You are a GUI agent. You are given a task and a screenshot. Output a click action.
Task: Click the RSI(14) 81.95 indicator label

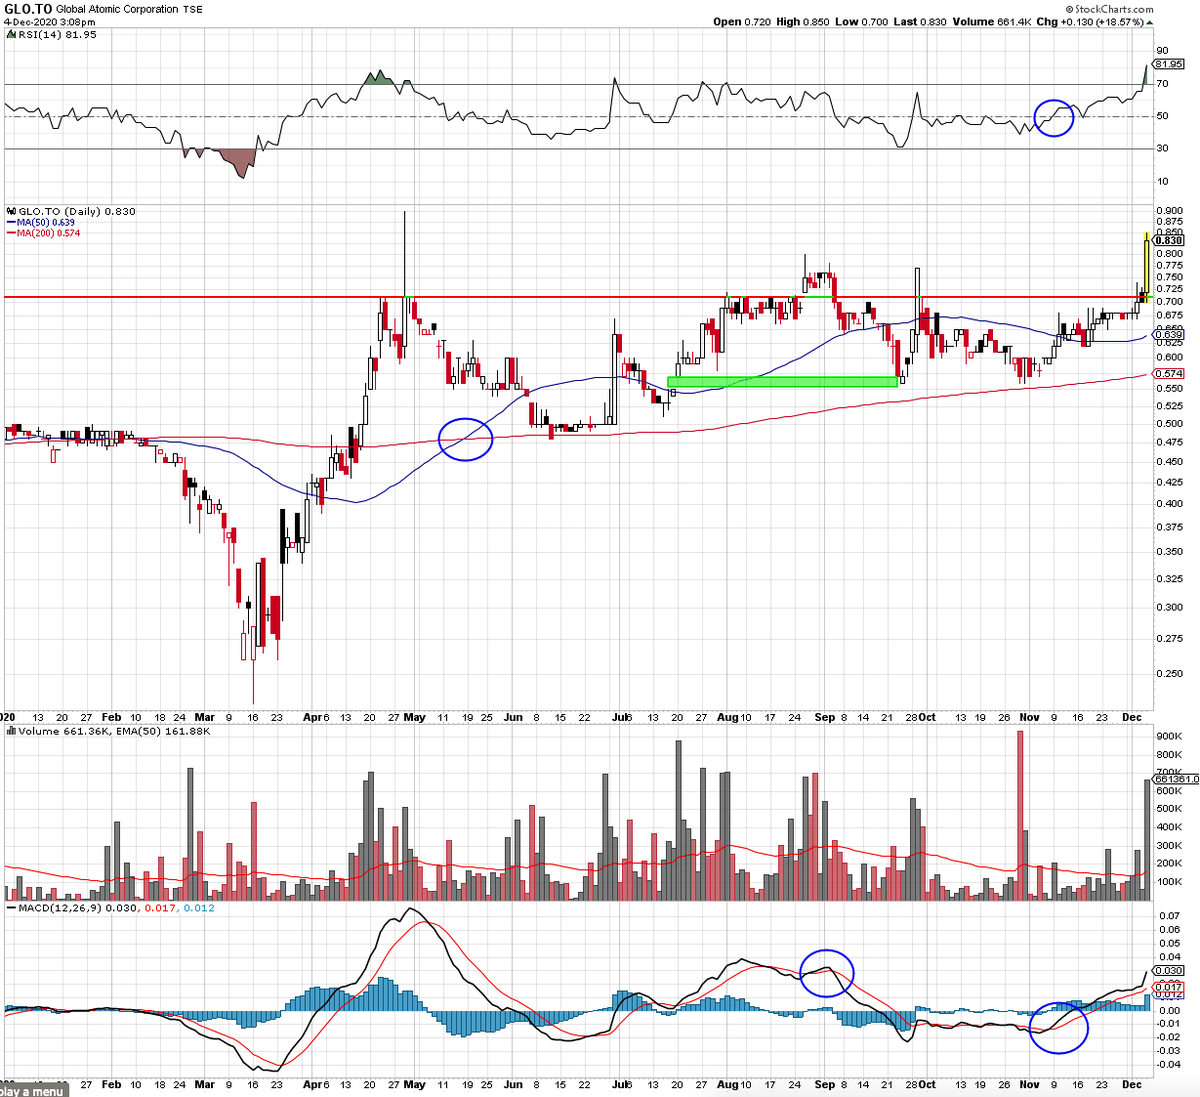click(x=57, y=35)
